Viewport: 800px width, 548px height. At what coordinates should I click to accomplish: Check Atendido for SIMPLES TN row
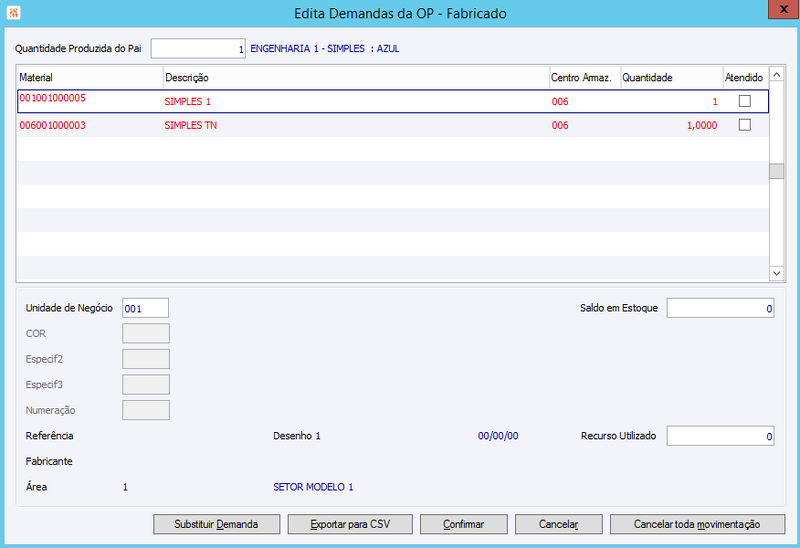tap(745, 125)
